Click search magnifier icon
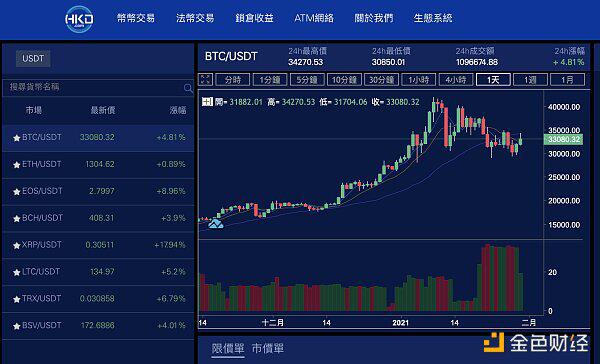Image resolution: width=600 pixels, height=364 pixels. 188,88
